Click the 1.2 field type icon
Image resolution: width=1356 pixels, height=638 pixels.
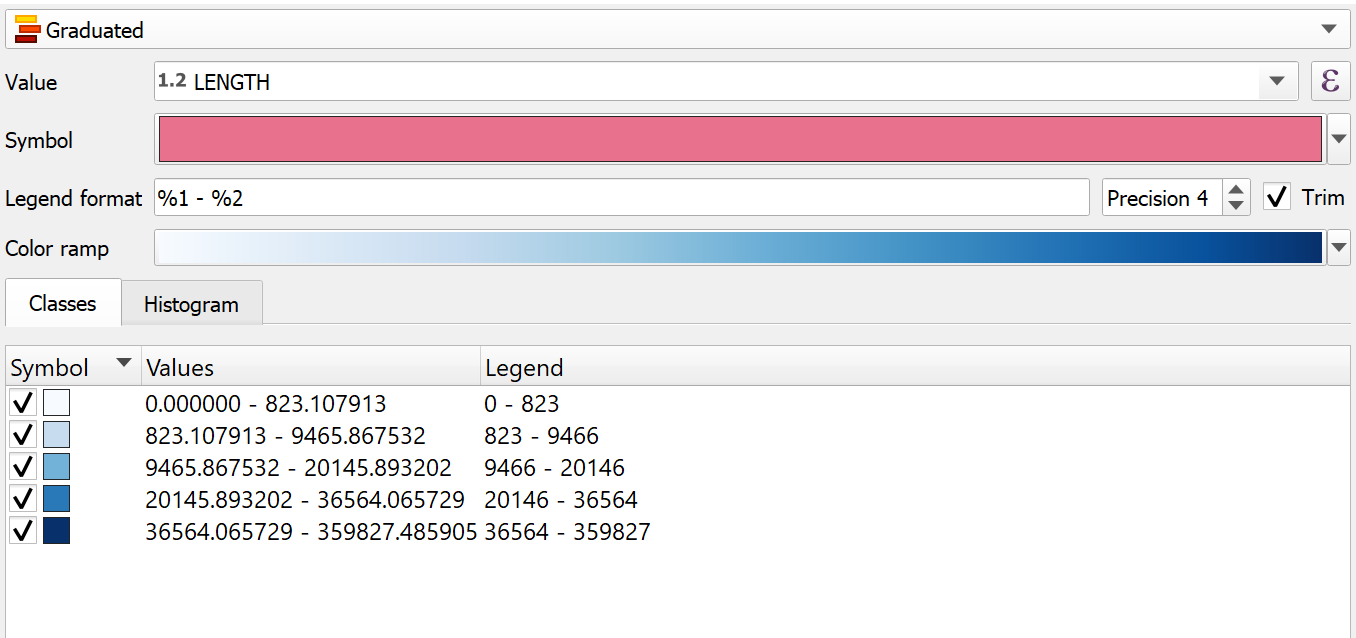[x=172, y=82]
